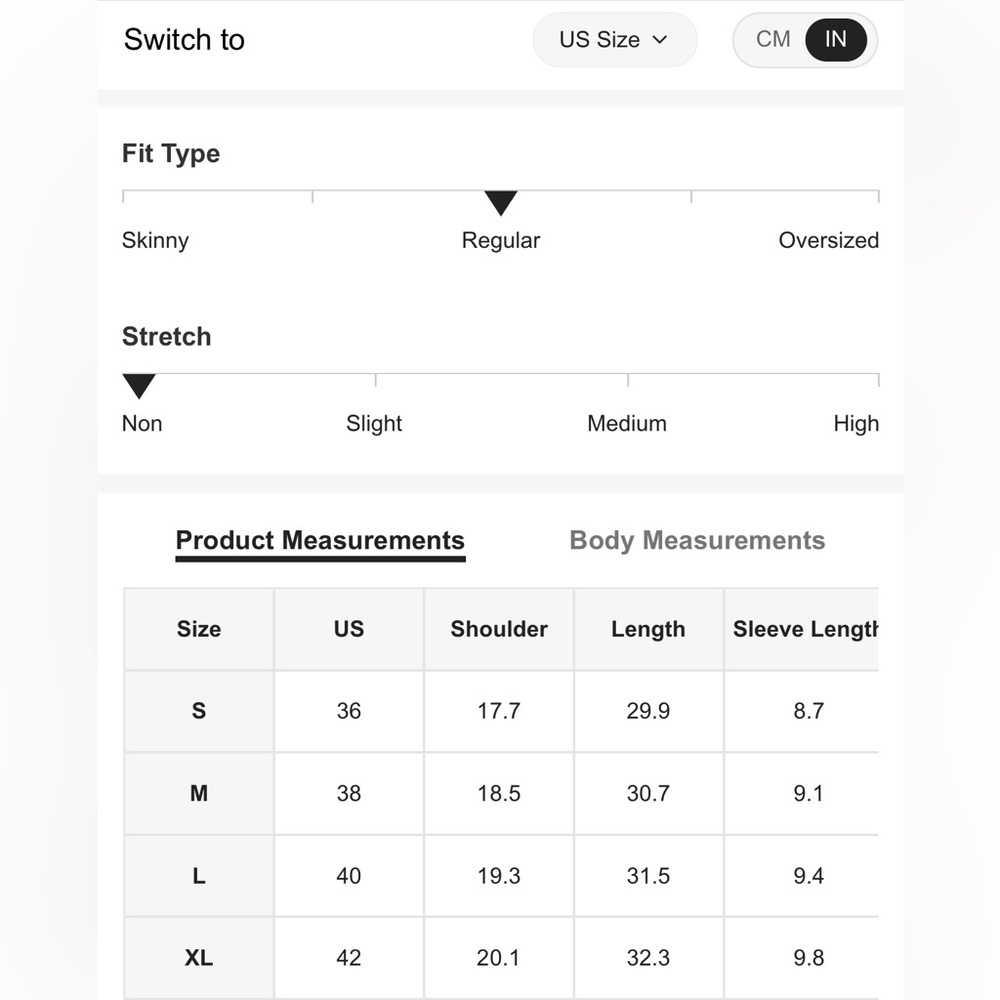Click the Oversized fit label
The image size is (1000, 1000).
pyautogui.click(x=828, y=240)
